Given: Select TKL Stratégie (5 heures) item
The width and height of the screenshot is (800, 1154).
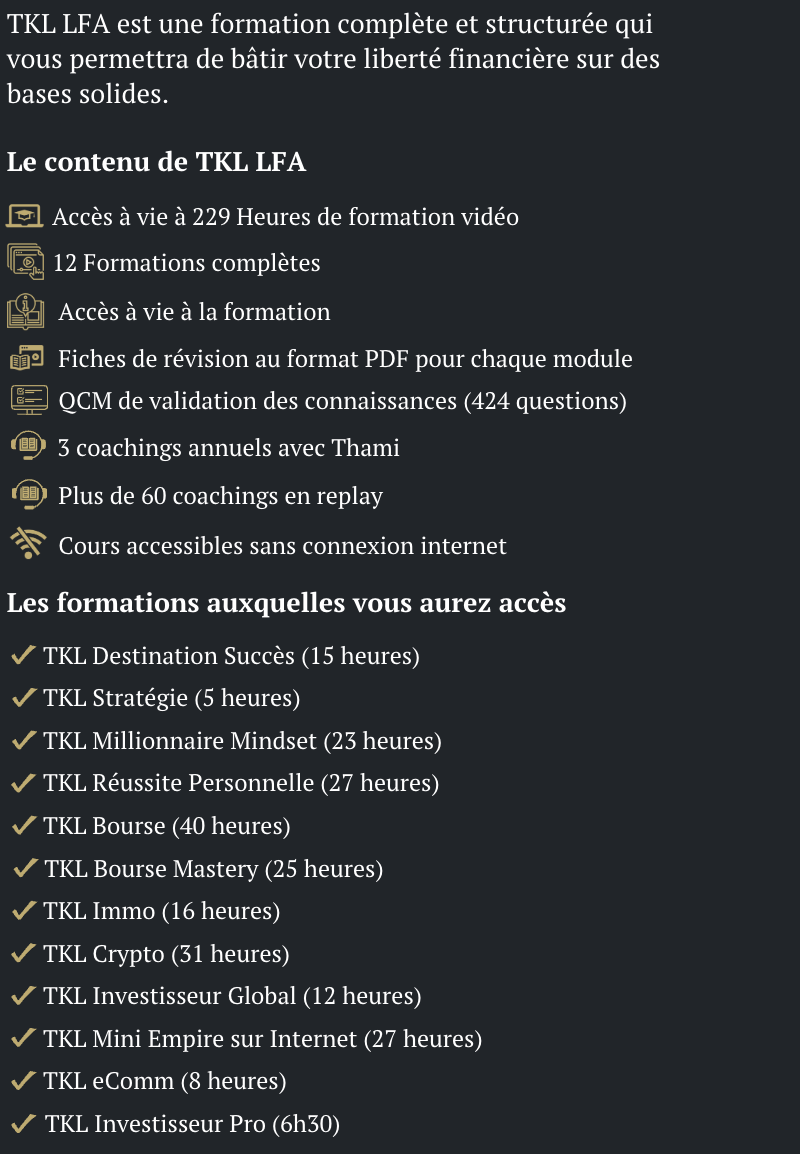Looking at the screenshot, I should point(171,698).
